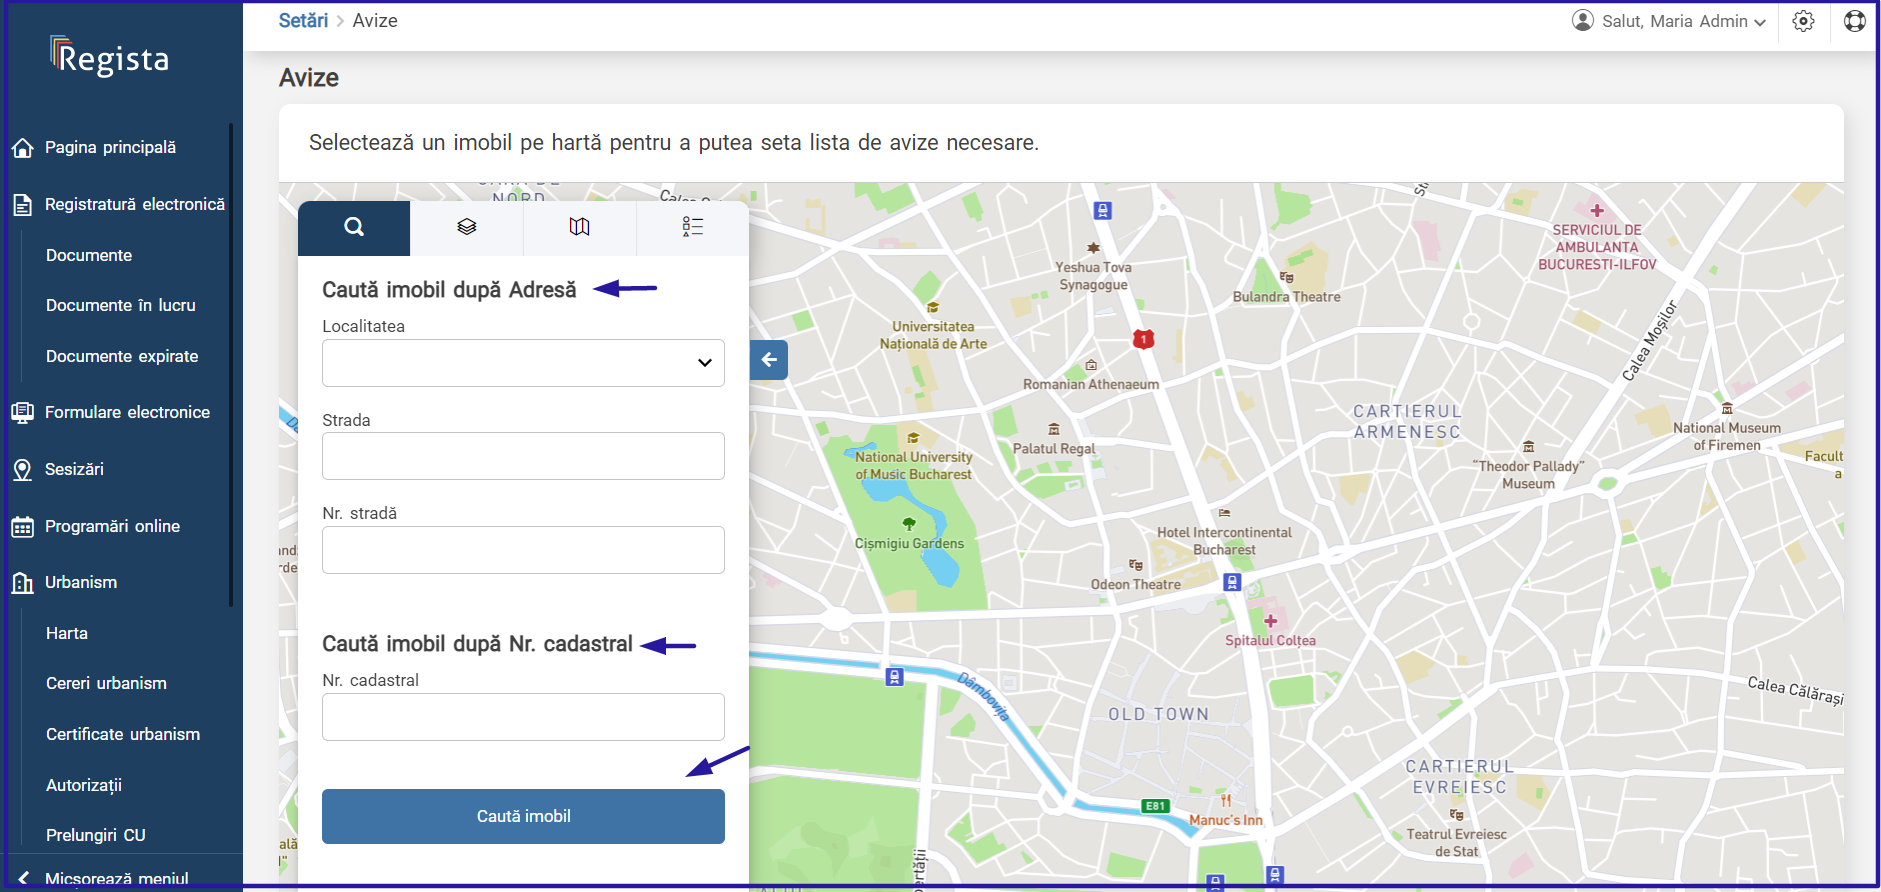Open settings gear icon in header

pos(1803,21)
